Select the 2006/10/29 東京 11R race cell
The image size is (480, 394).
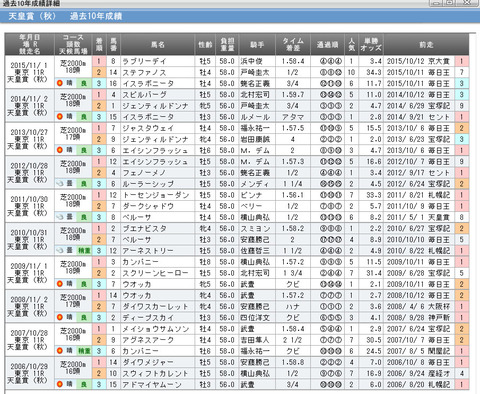29,373
